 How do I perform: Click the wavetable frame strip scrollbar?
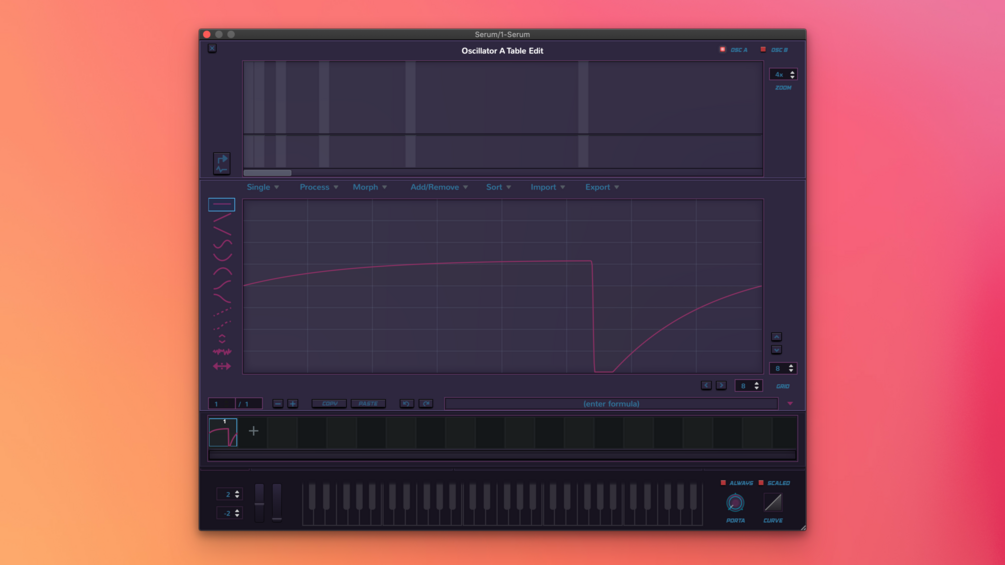(x=502, y=455)
